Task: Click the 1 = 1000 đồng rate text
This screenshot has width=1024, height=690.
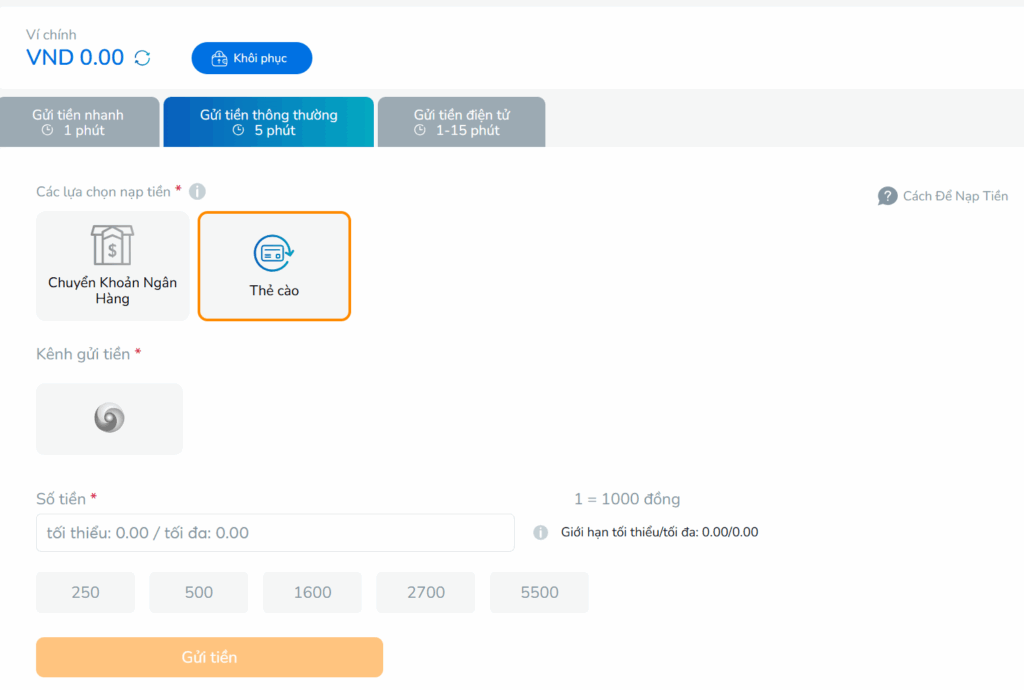Action: pyautogui.click(x=627, y=499)
